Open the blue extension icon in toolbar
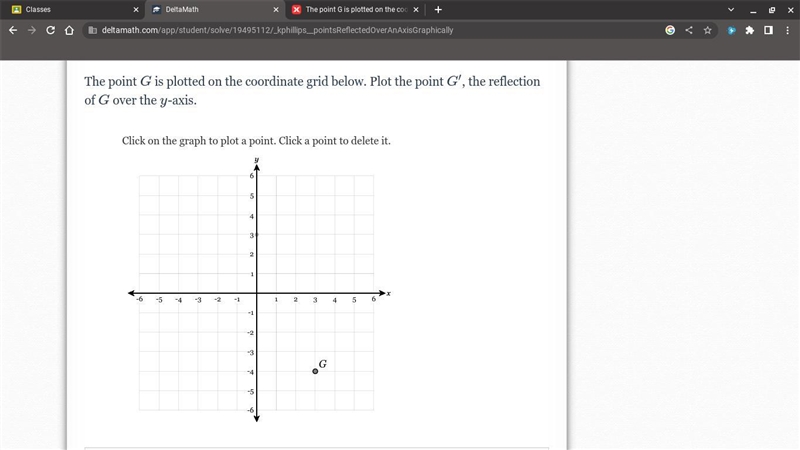Viewport: 800px width, 450px height. [731, 30]
